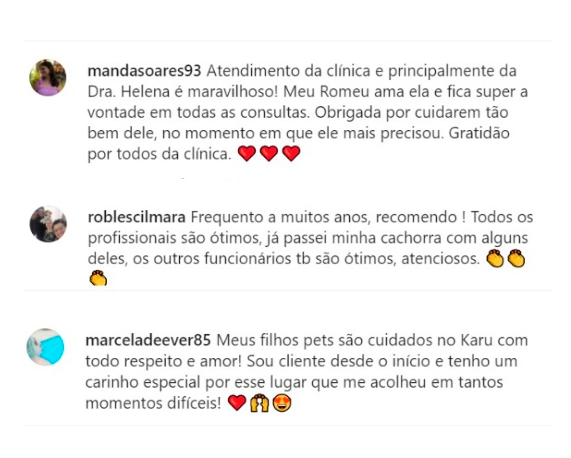Screen dimensions: 571x458
Task: Click the mandasoares93 username link
Action: click(144, 71)
